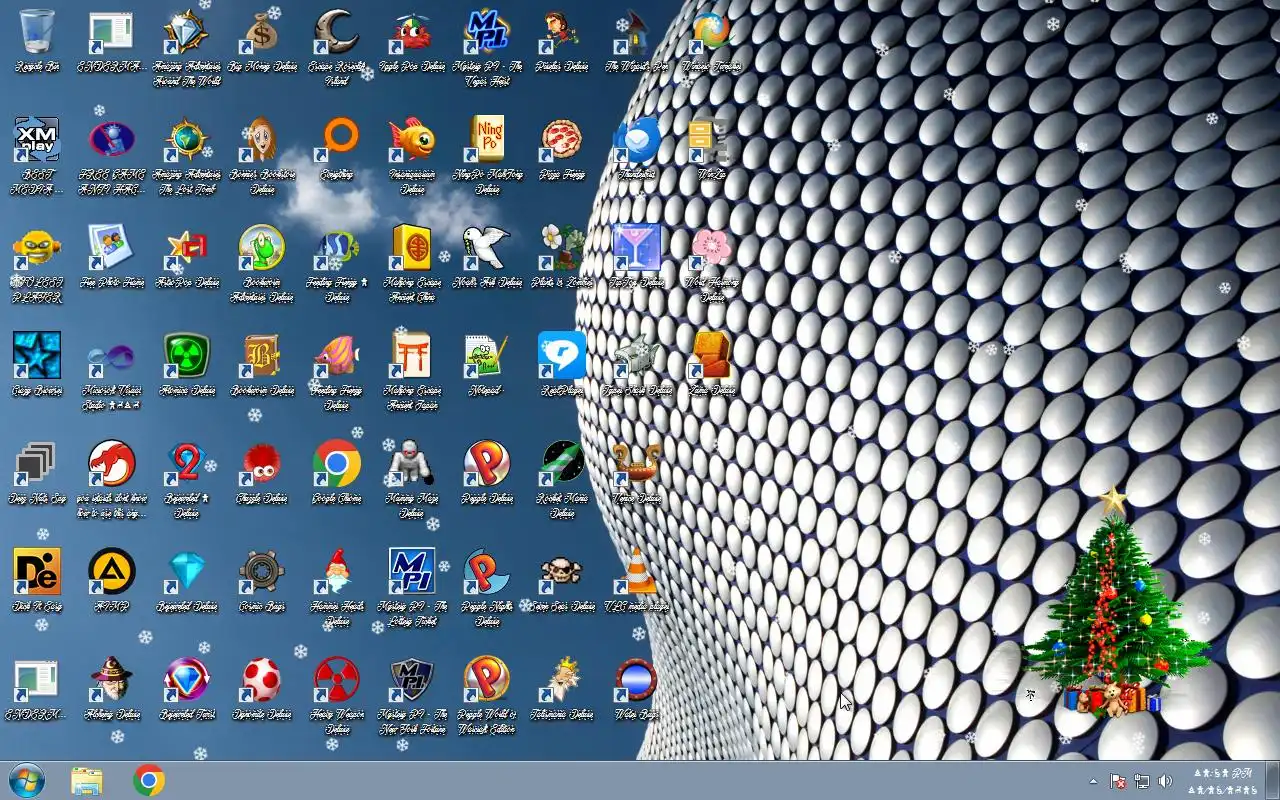Launch Peggle Nights Deluxe shortcut

coord(487,572)
